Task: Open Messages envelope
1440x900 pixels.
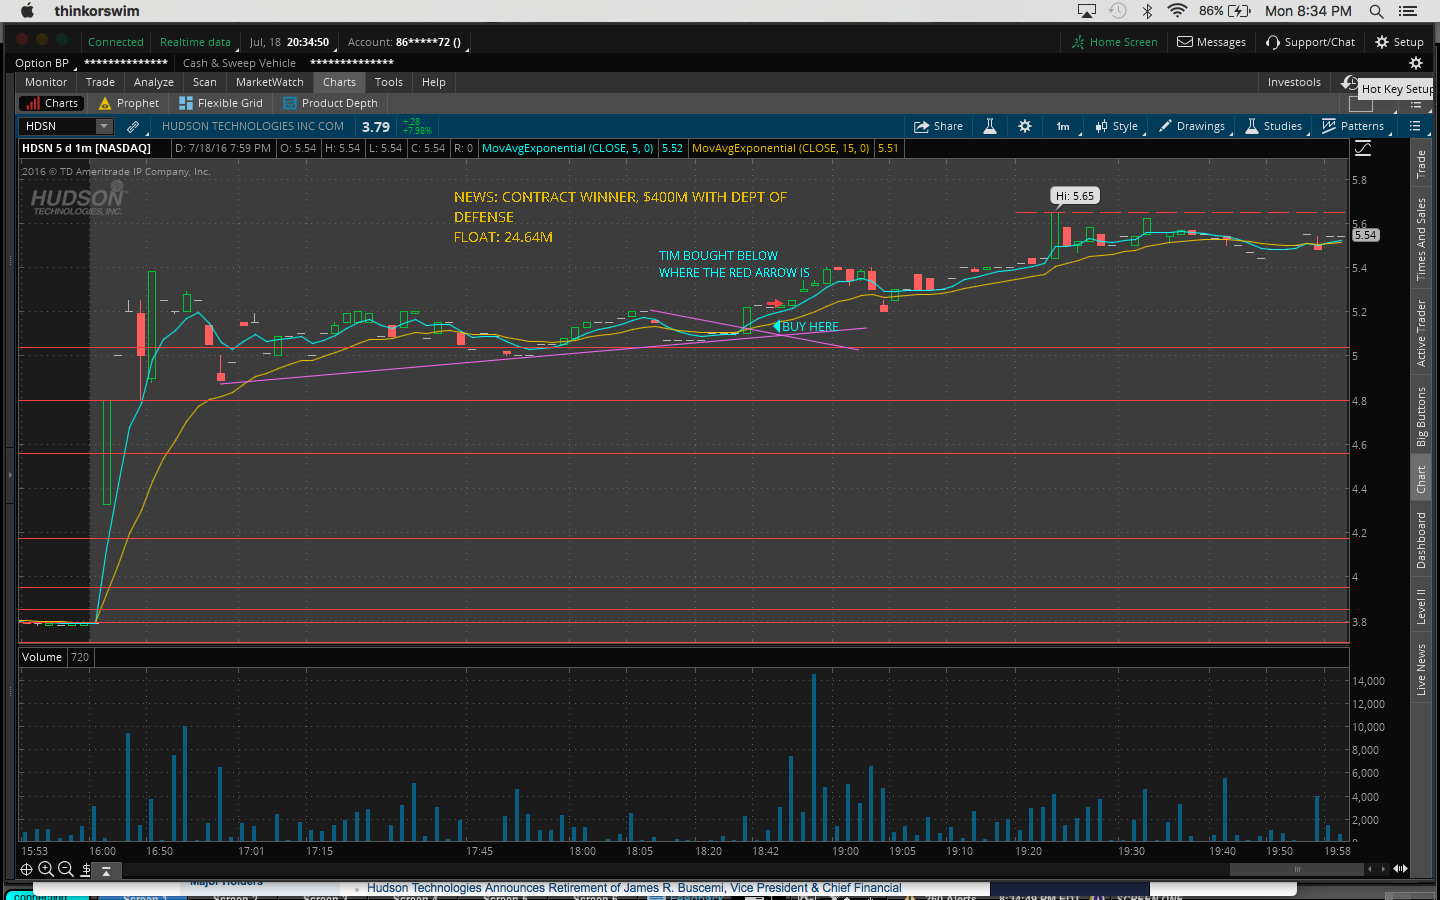Action: (1211, 42)
